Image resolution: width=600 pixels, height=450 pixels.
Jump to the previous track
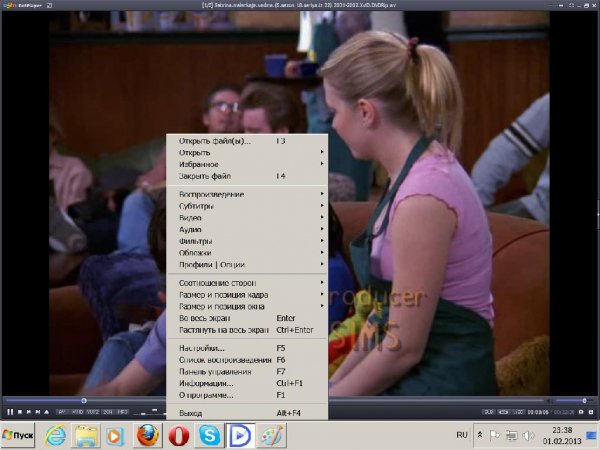[x=29, y=412]
